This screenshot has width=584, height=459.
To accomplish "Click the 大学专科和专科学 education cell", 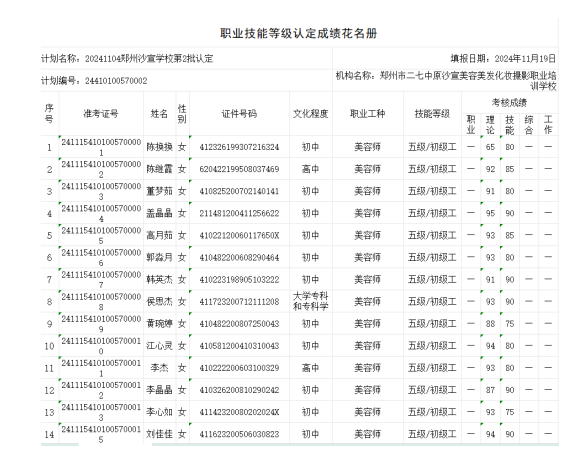I will point(311,301).
